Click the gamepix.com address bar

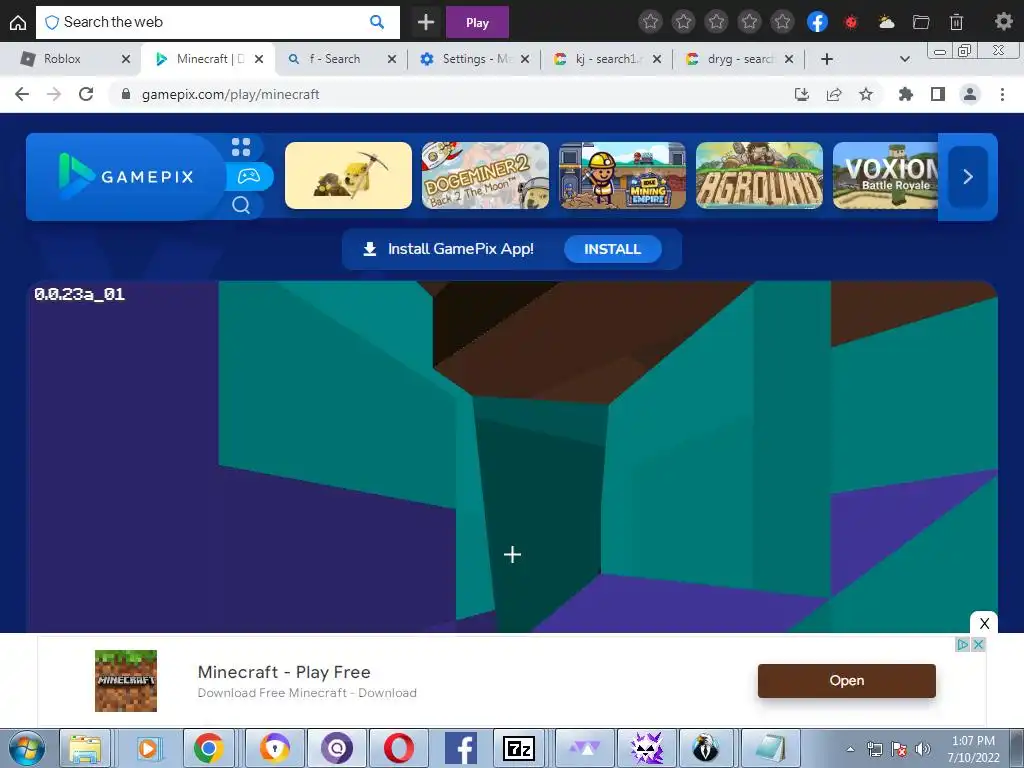[451, 94]
